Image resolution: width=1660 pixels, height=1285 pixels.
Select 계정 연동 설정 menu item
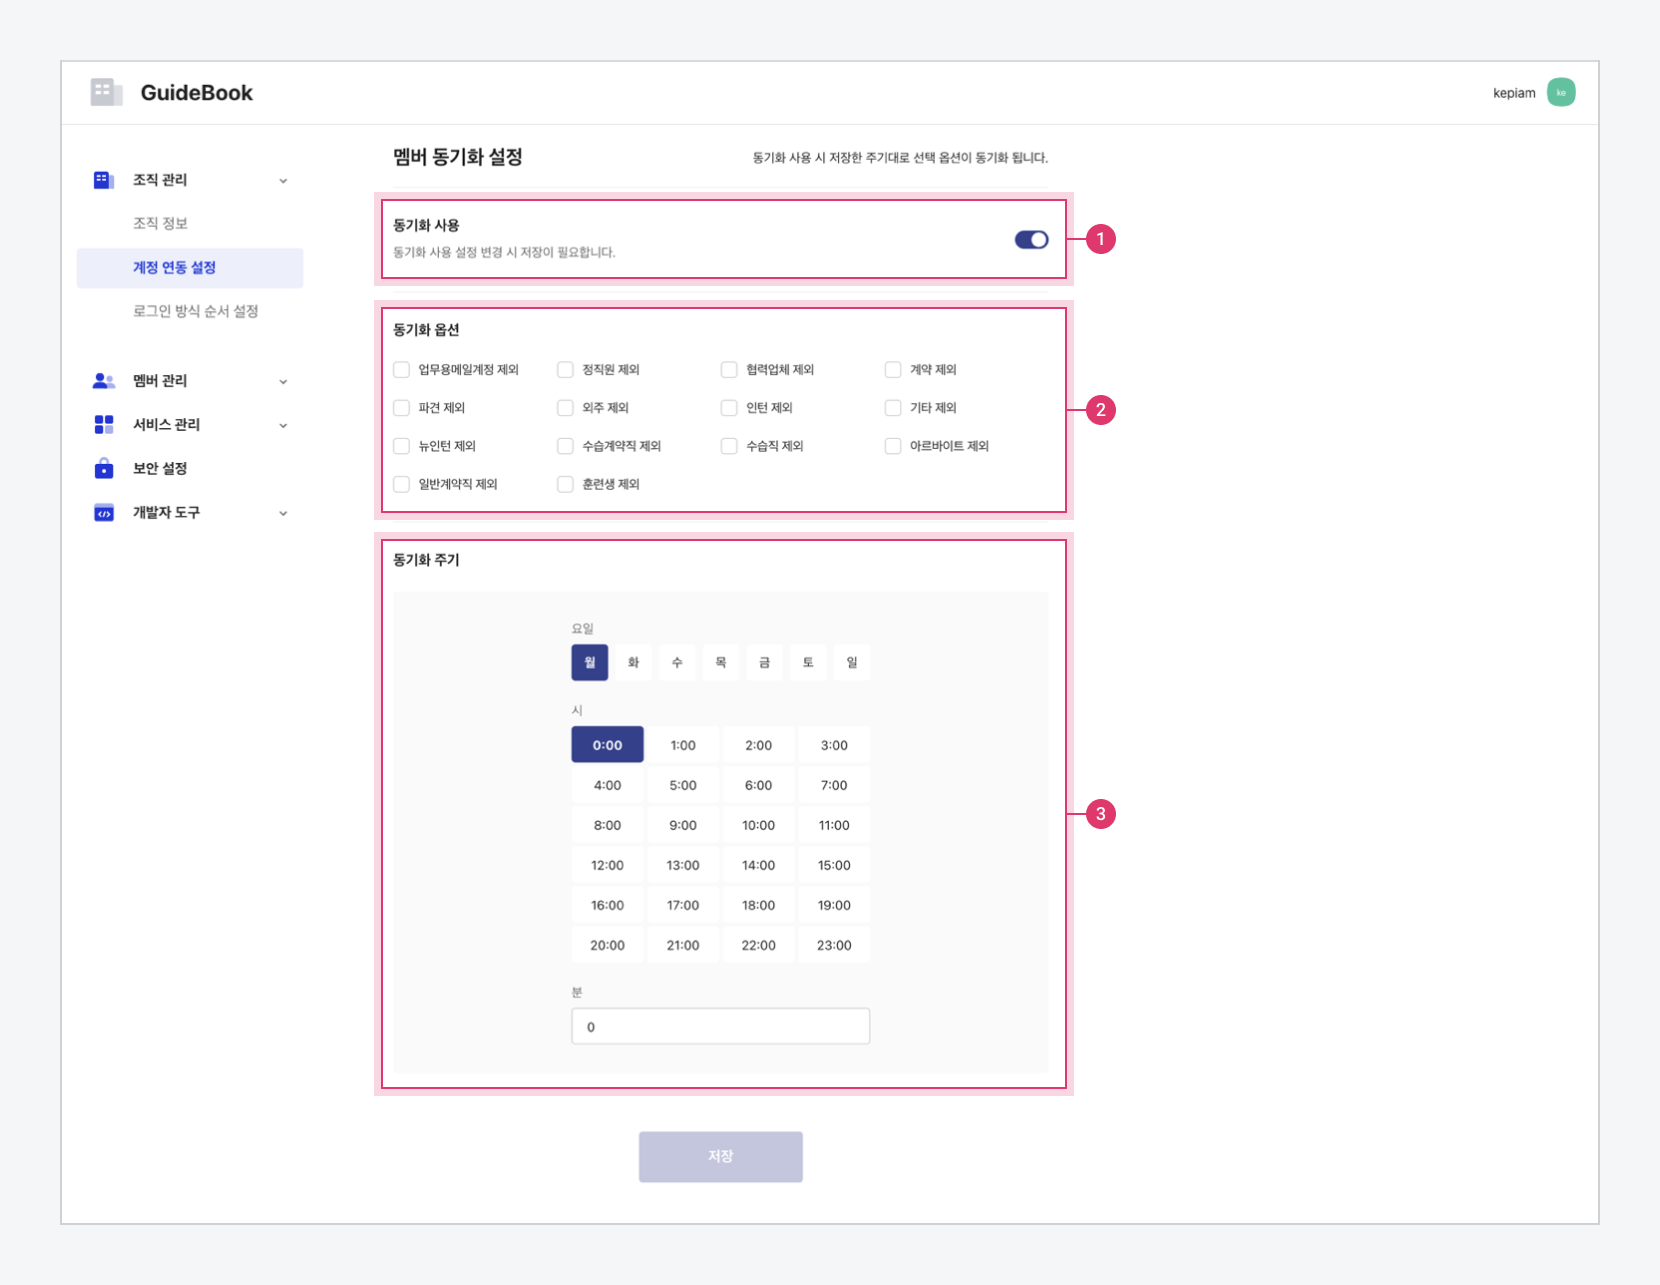pyautogui.click(x=190, y=268)
